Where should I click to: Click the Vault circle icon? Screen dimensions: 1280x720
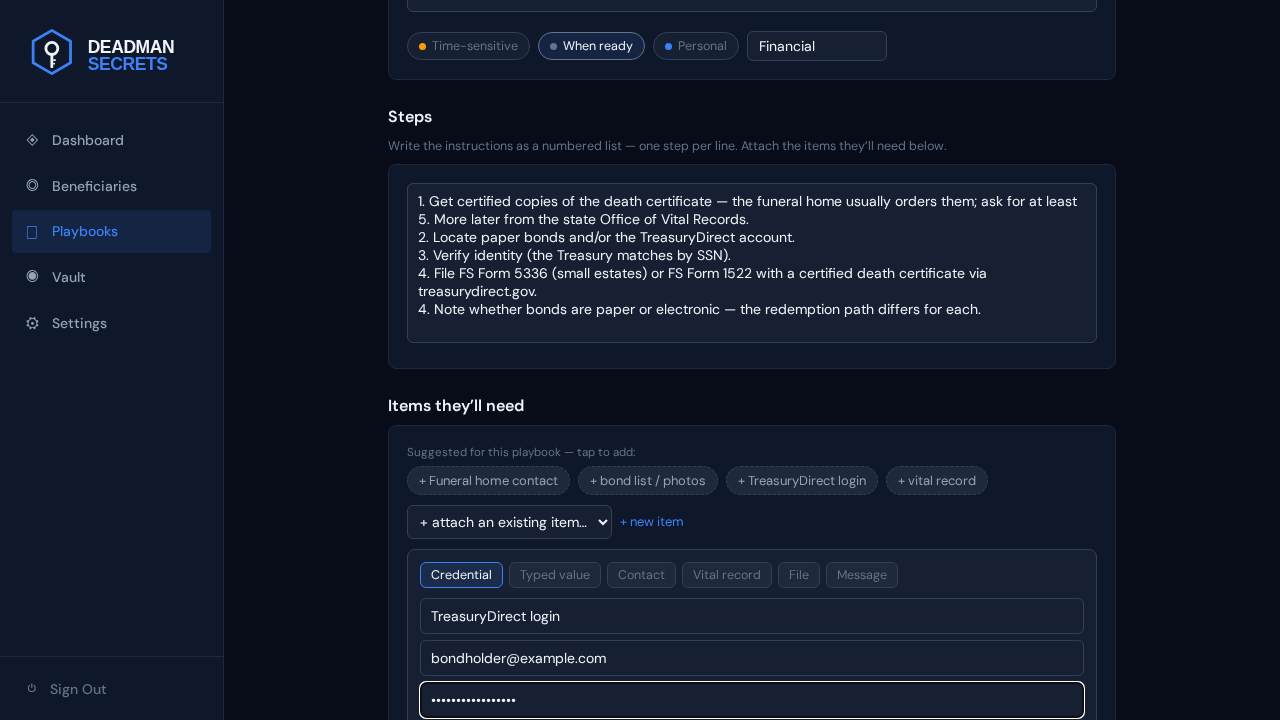tap(32, 276)
